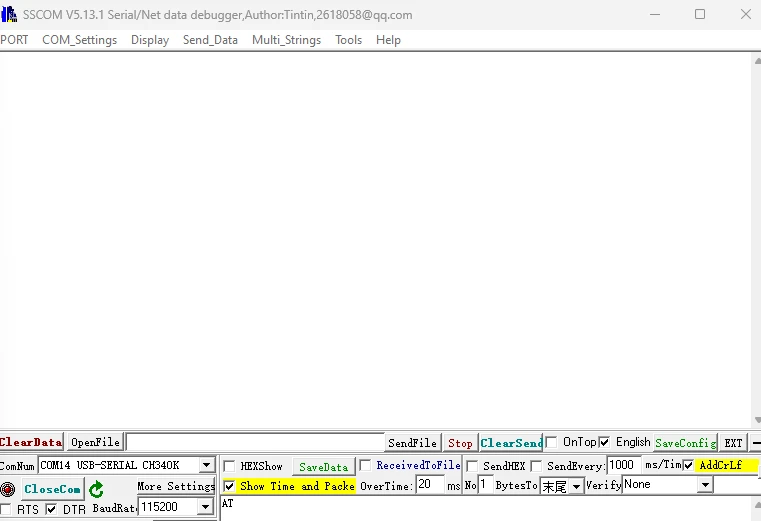Screen dimensions: 761x521
Task: Click the CloseCom button
Action: tap(52, 489)
